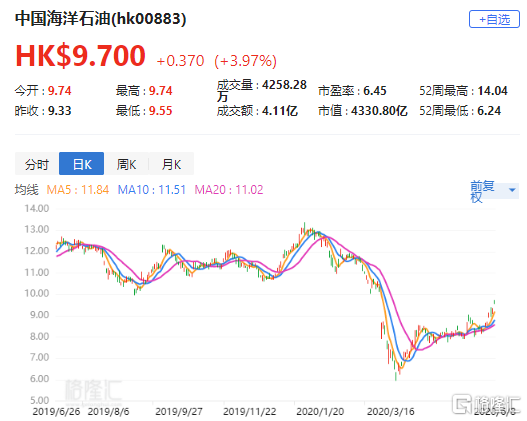527x421 pixels.
Task: Click the 市盈率 P/E value 6.45
Action: point(375,91)
